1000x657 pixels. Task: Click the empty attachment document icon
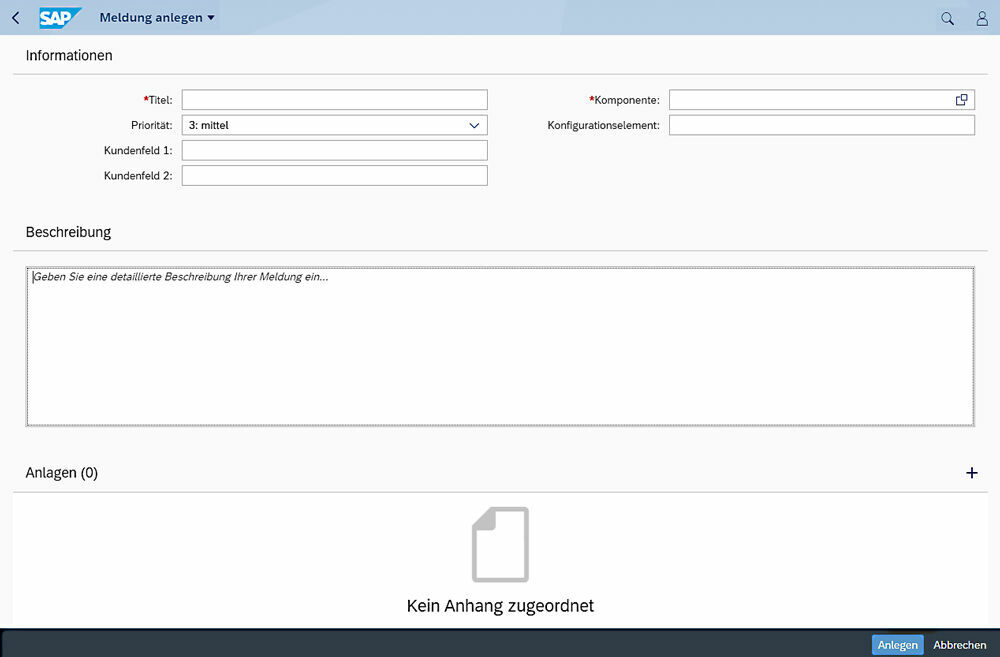(500, 545)
